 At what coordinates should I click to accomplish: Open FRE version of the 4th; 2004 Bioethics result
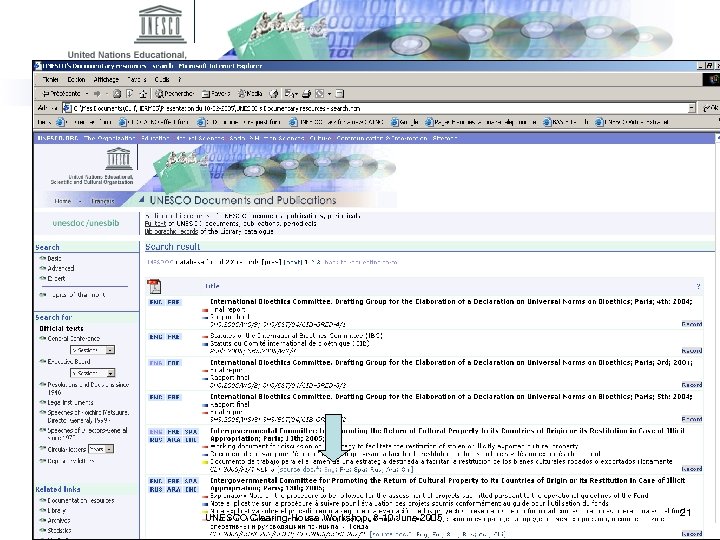(174, 302)
